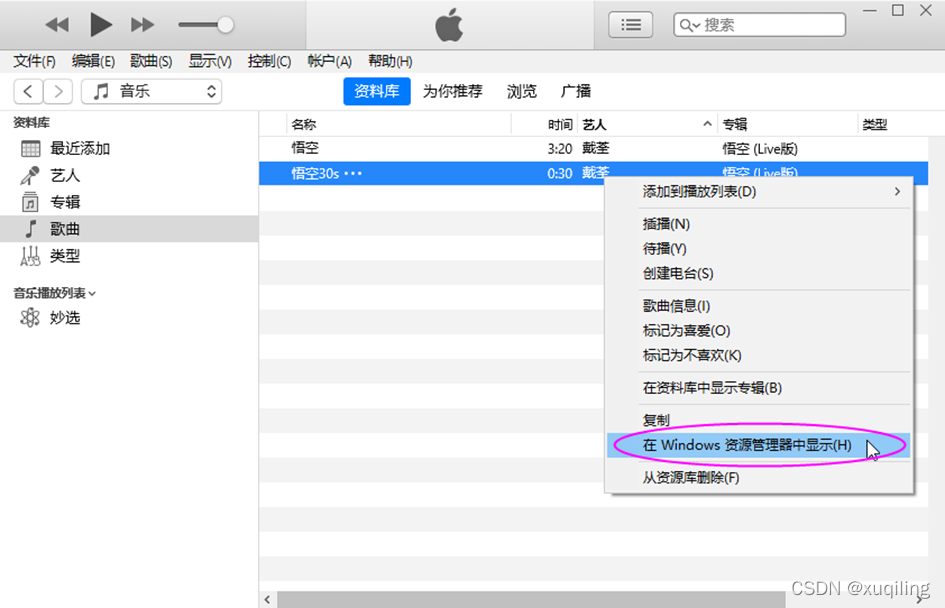Start playback with the Play button
Viewport: 945px width, 608px height.
point(101,25)
